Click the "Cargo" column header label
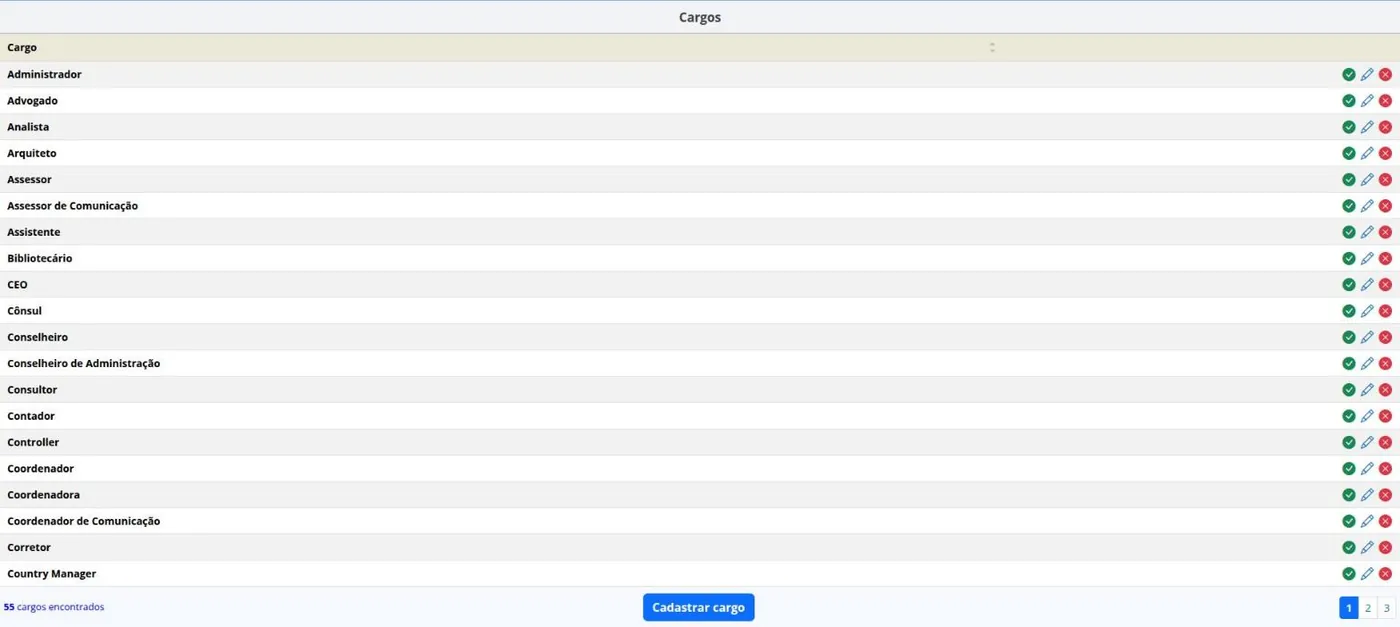 (22, 47)
